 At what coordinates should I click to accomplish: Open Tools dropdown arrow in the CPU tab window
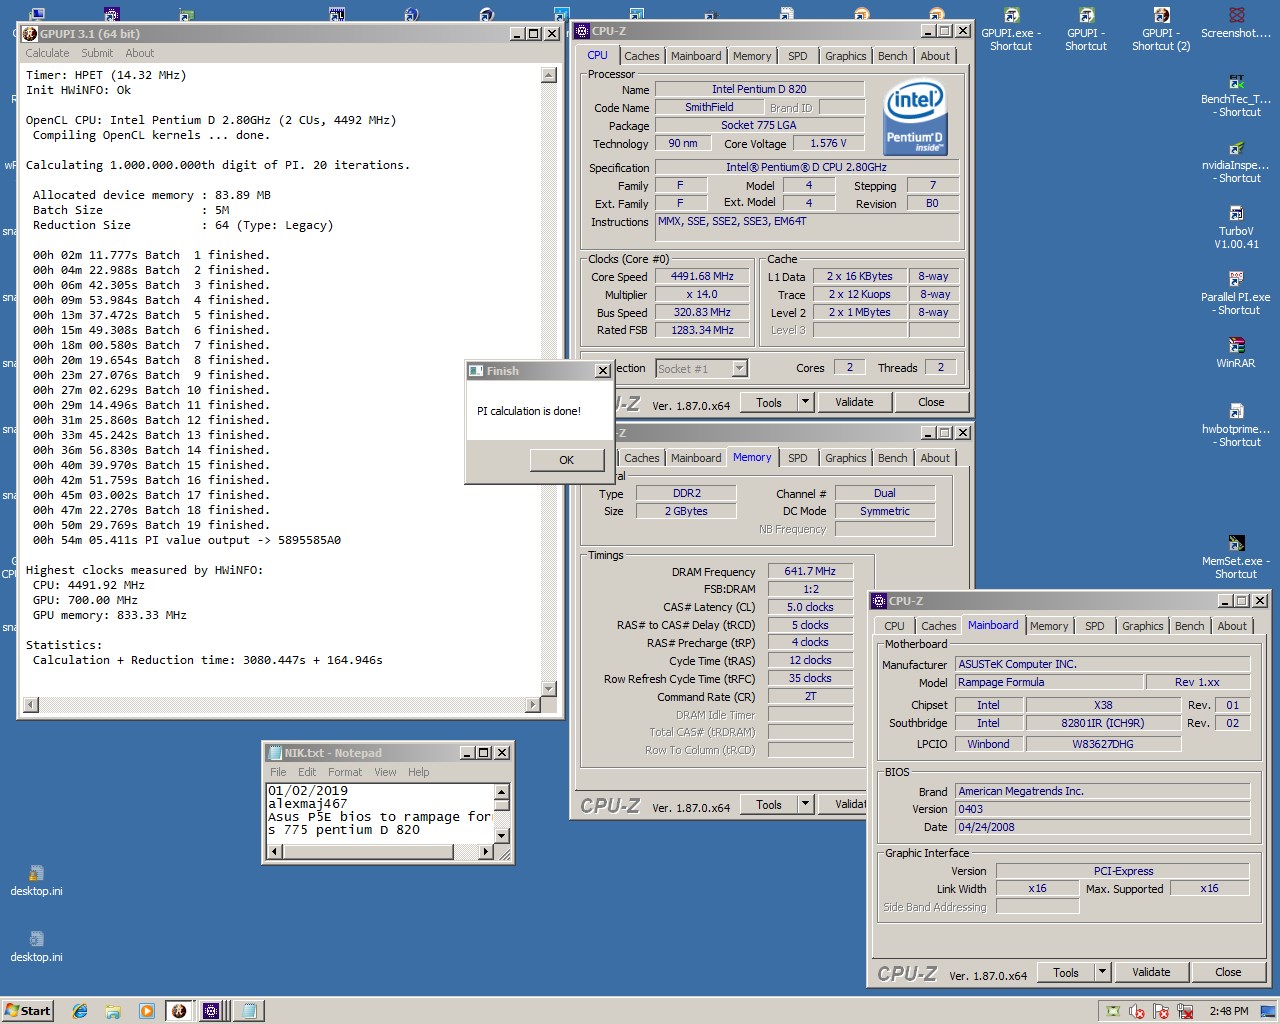[806, 402]
